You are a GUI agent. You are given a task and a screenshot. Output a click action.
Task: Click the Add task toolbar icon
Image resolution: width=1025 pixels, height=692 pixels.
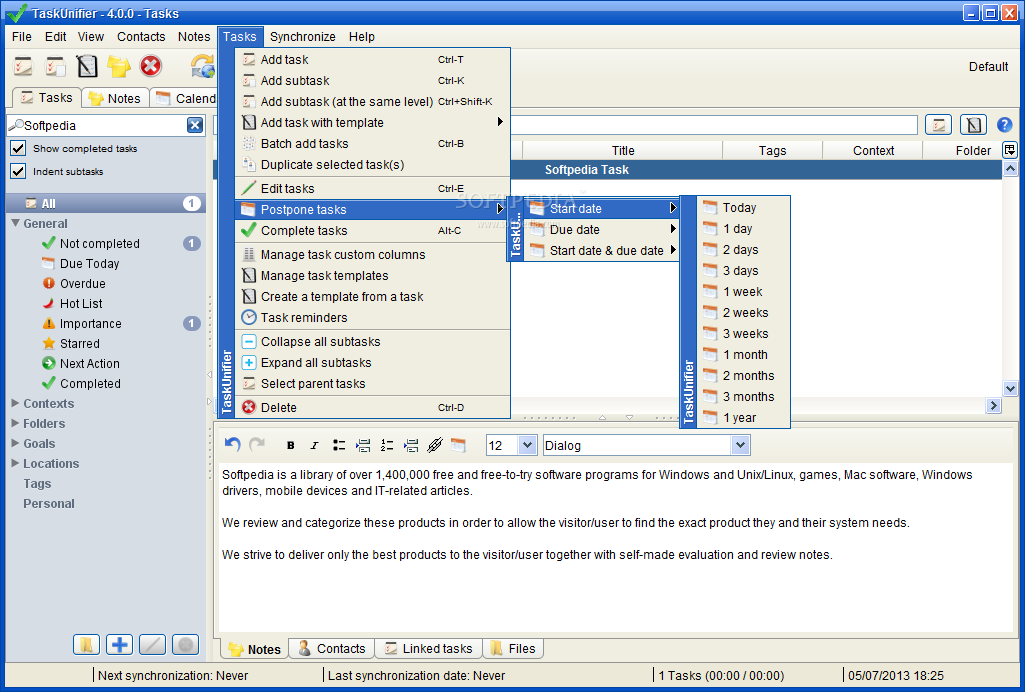[23, 66]
